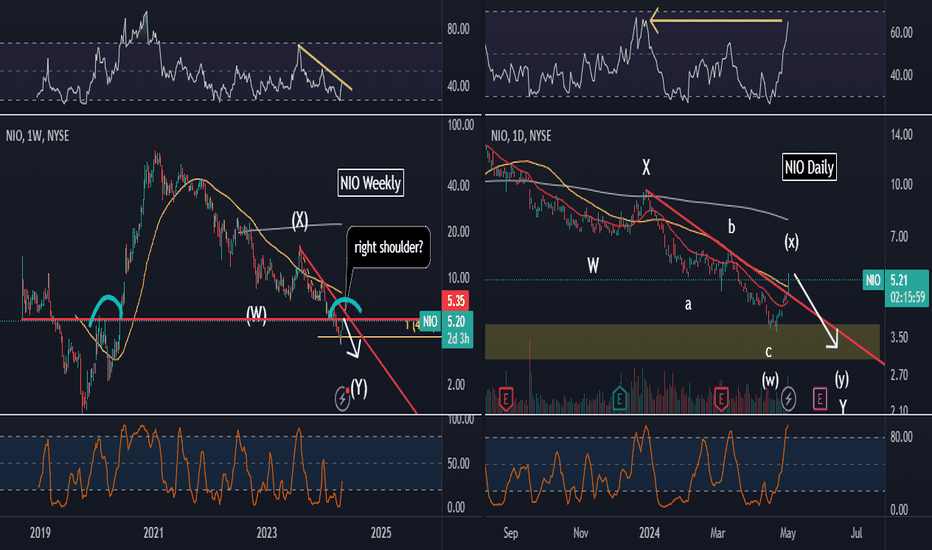Viewport: 932px width, 550px height.
Task: Click the NIO 5.21 daily price label
Action: [897, 279]
